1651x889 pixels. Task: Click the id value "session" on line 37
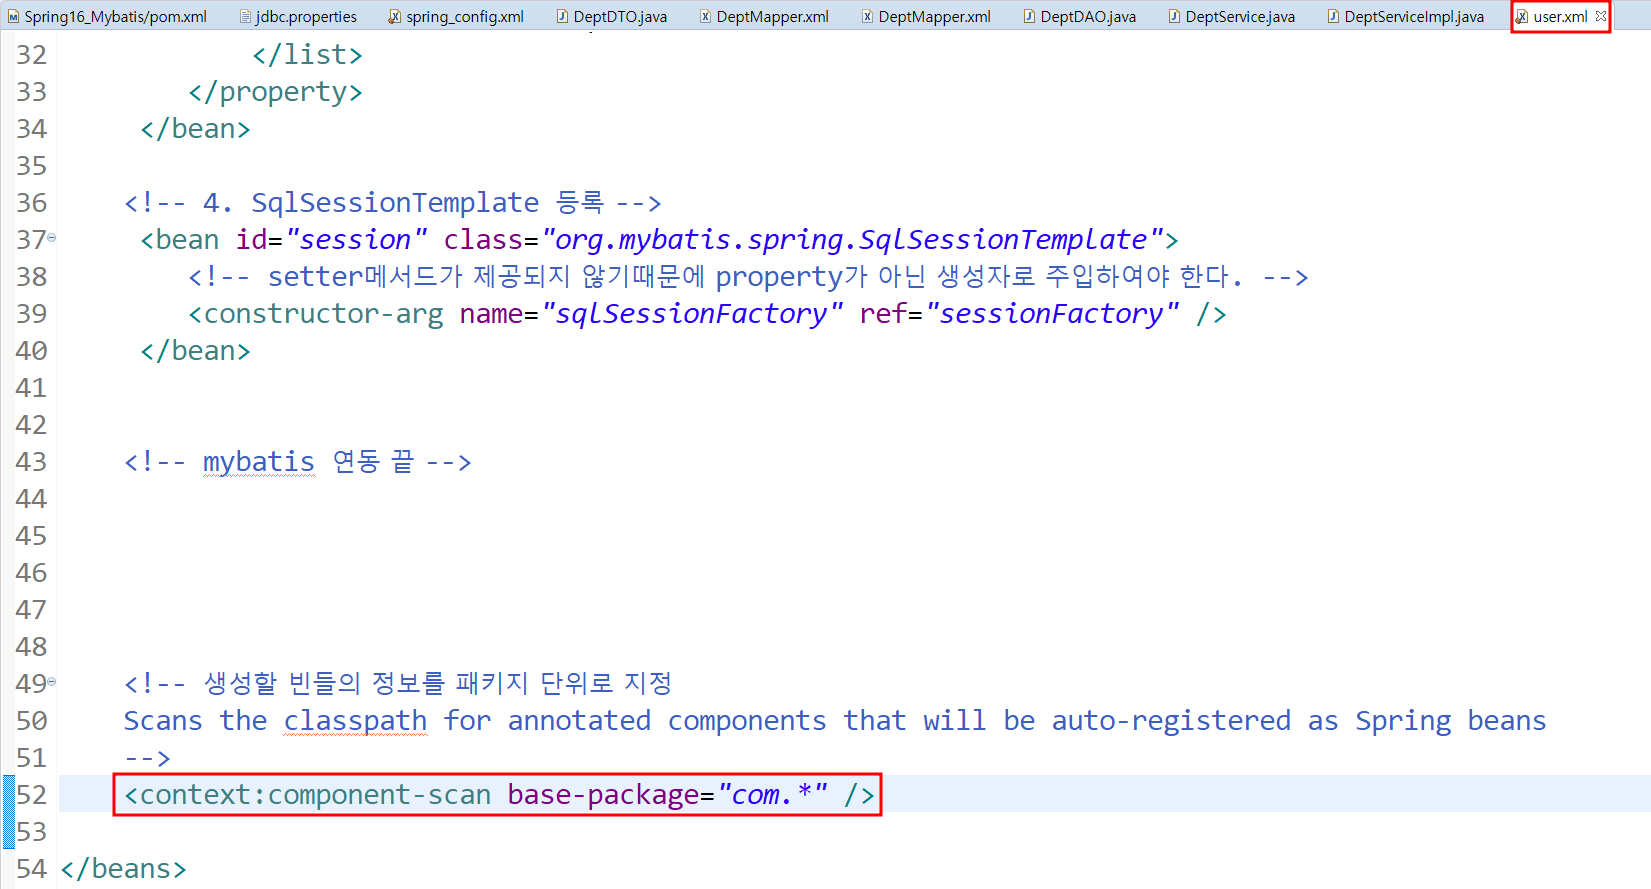(x=356, y=240)
